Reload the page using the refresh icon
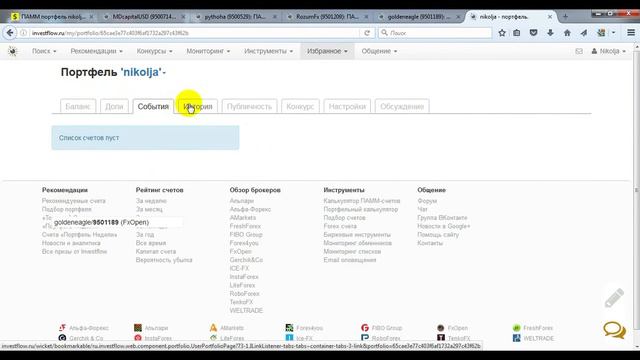The image size is (640, 360). pos(367,33)
